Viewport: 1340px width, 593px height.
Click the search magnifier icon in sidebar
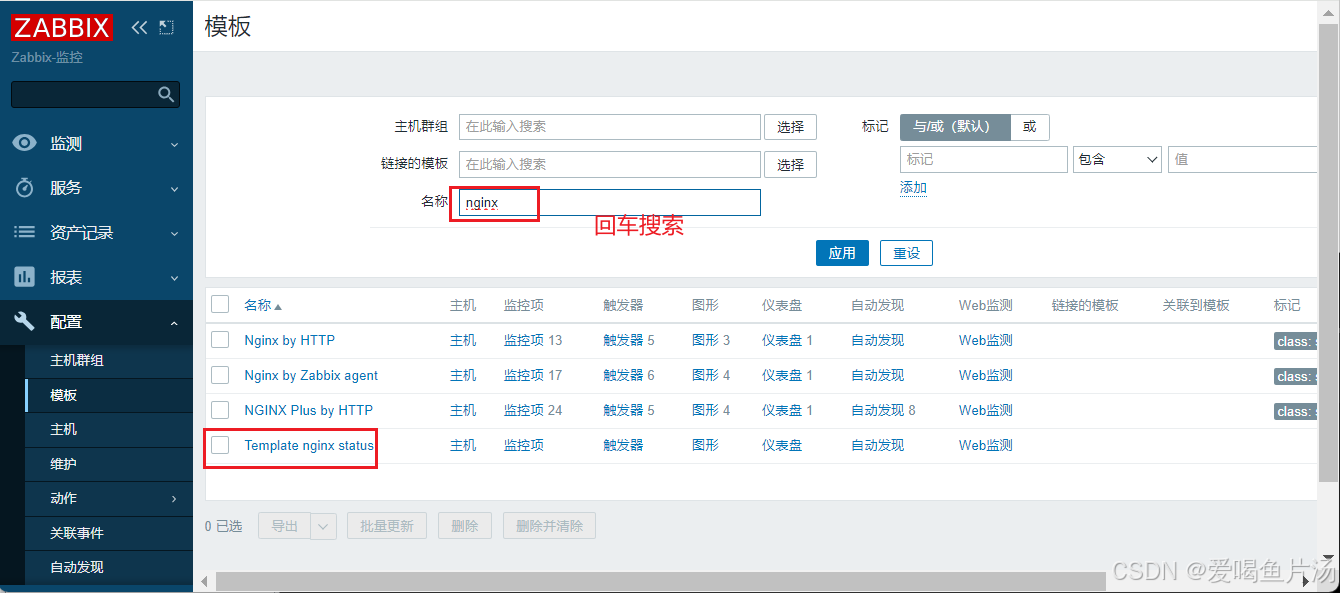166,95
